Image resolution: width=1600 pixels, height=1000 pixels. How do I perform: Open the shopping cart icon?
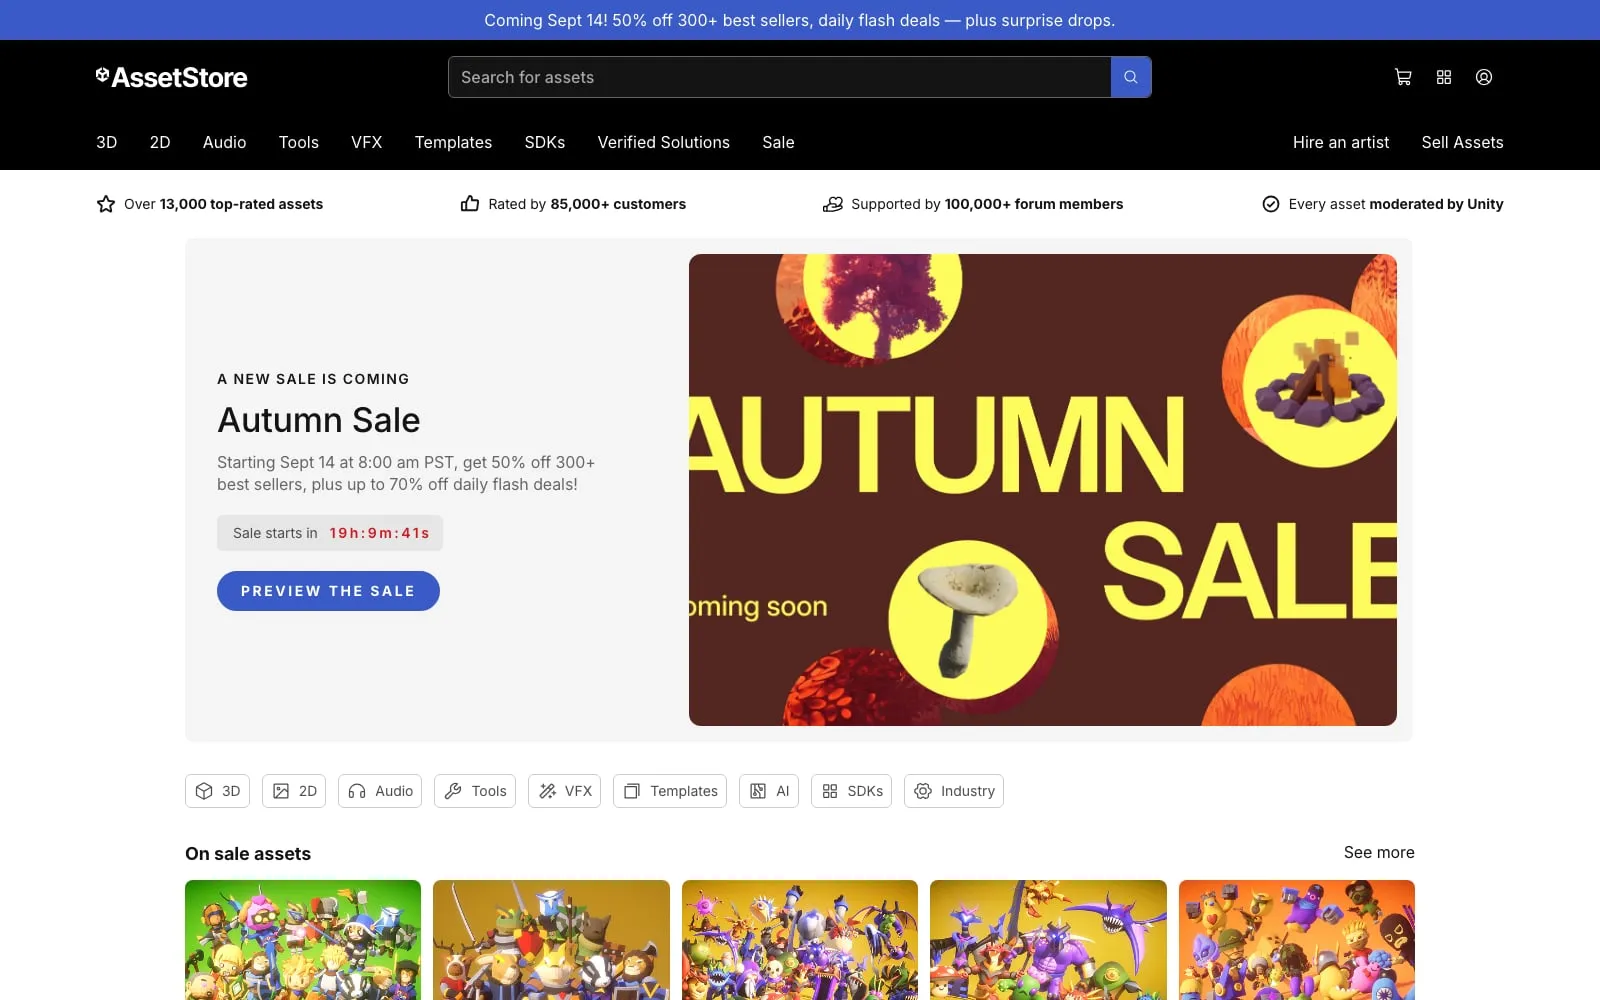(1403, 77)
